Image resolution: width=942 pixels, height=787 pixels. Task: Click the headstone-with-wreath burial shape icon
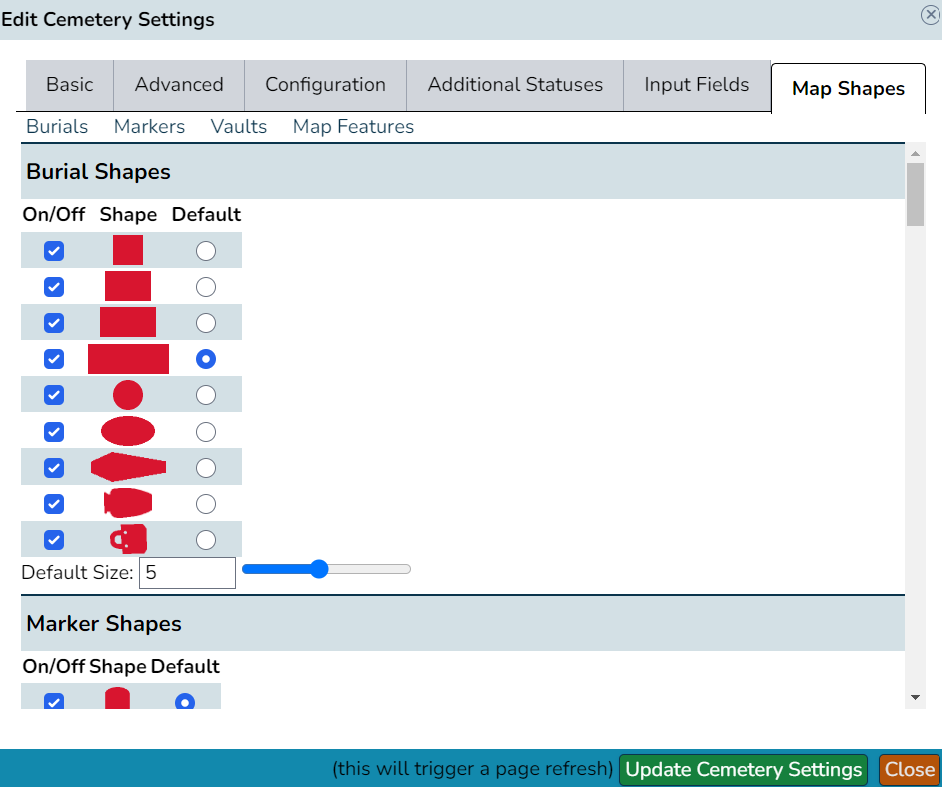pos(127,539)
